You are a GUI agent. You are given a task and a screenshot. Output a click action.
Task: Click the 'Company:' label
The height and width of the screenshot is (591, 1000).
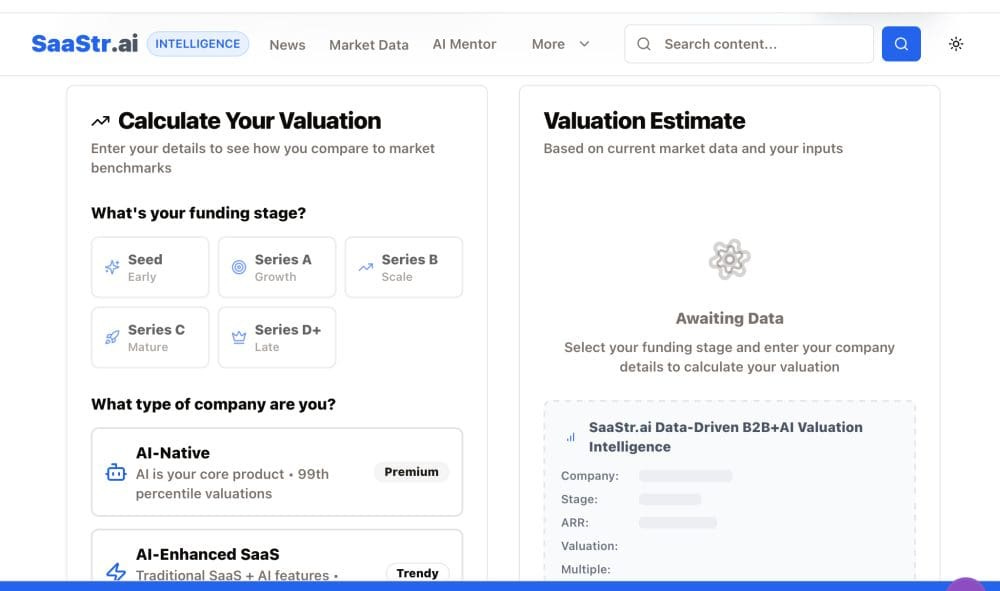coord(589,476)
